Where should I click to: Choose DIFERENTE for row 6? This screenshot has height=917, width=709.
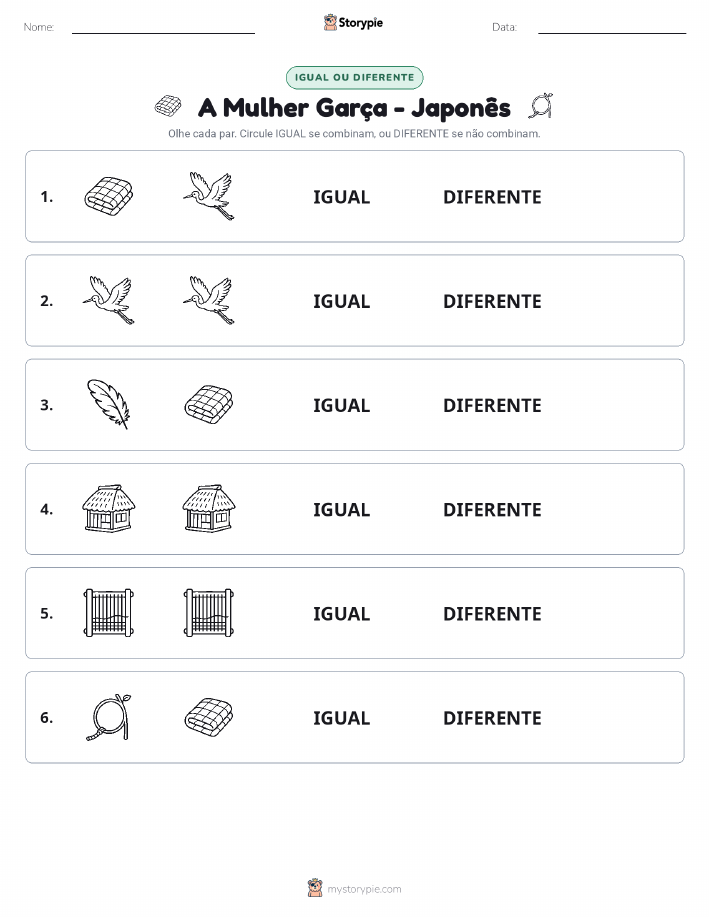pos(492,718)
